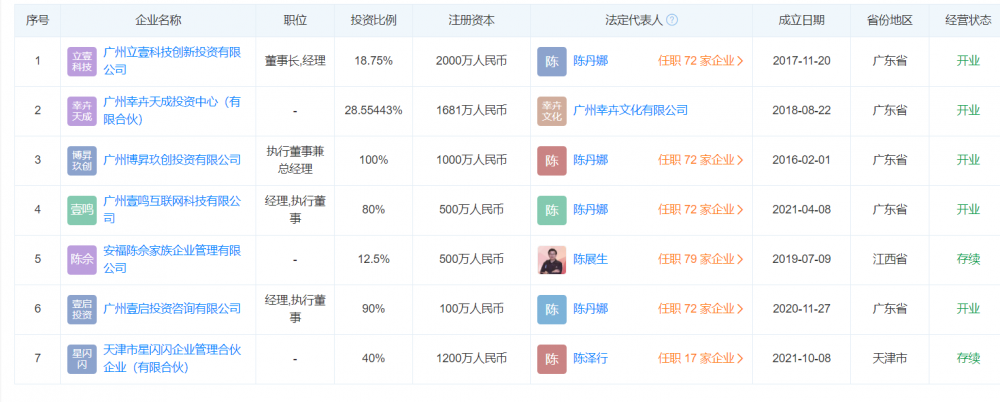Expand 任职 72 家企业 in row 1

point(700,62)
